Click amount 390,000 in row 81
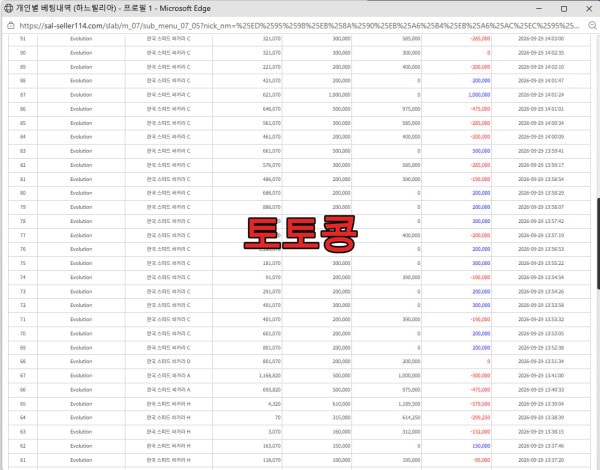This screenshot has width=600, height=470. click(x=411, y=179)
